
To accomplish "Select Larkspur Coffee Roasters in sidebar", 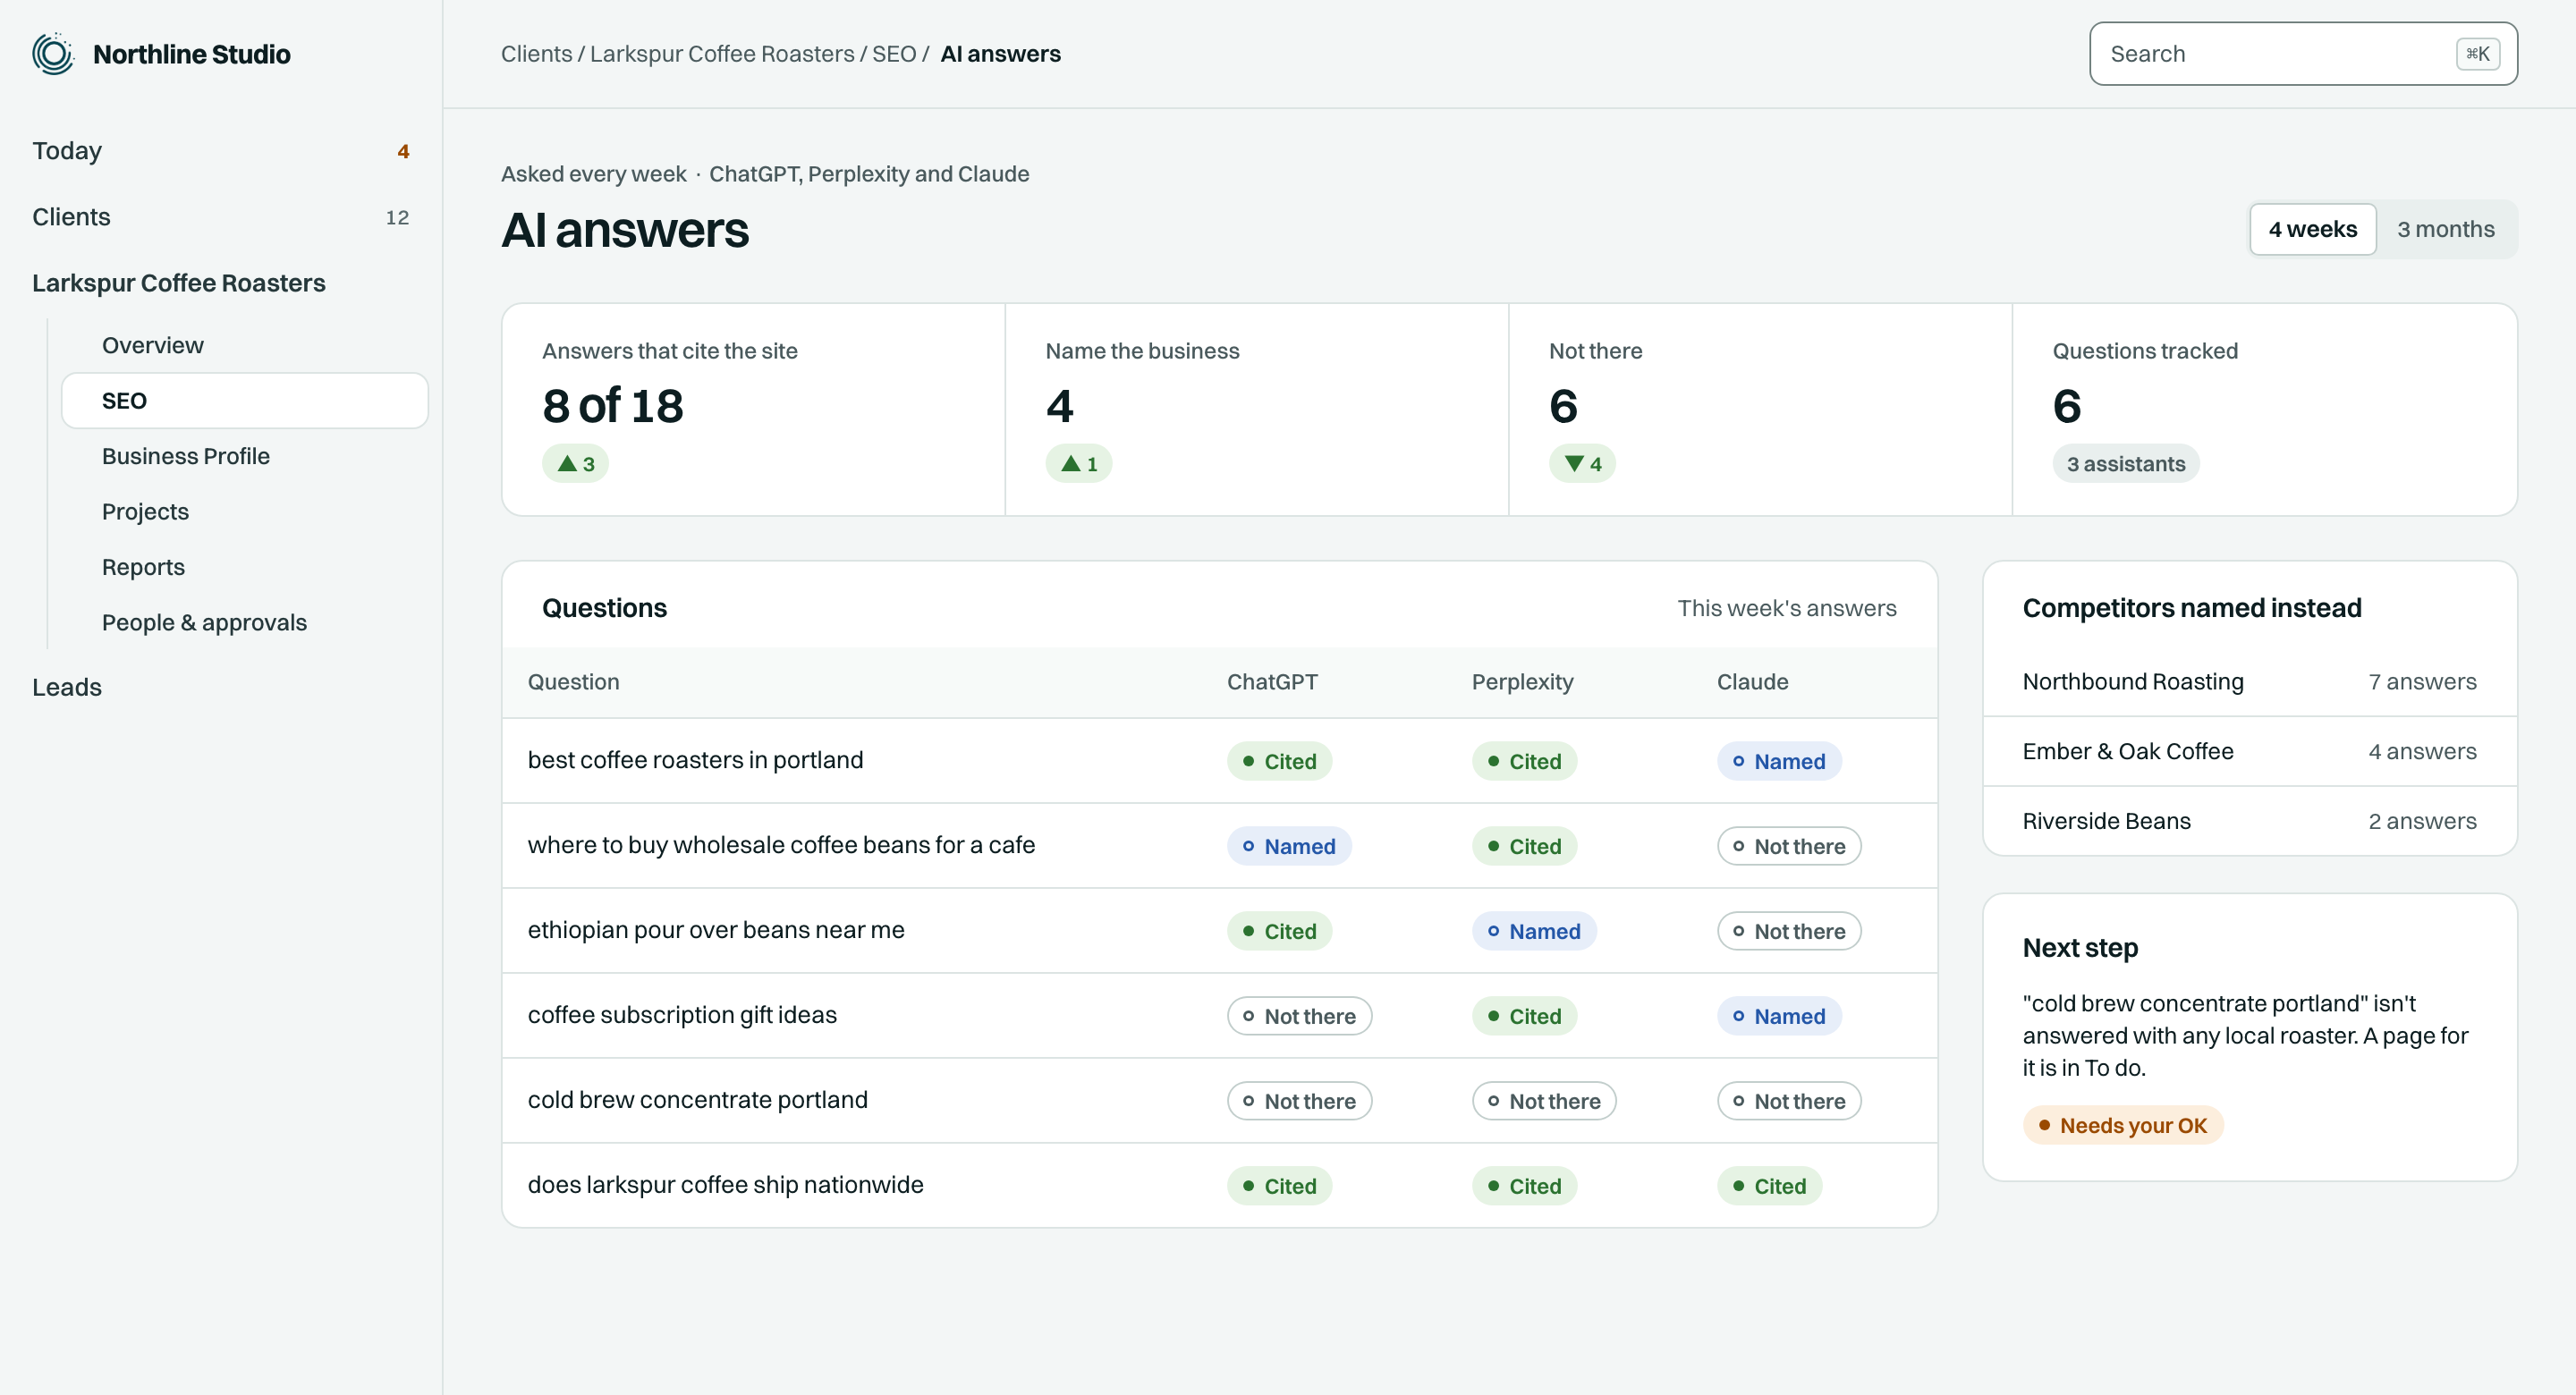I will pyautogui.click(x=179, y=283).
